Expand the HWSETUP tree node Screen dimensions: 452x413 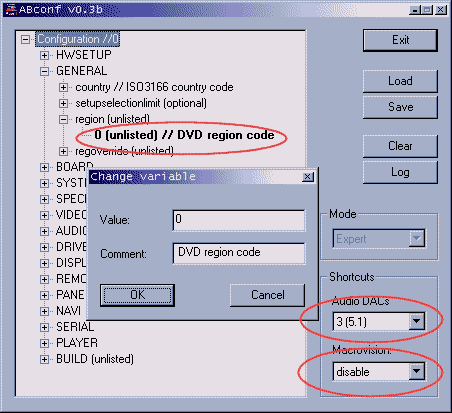[x=44, y=55]
